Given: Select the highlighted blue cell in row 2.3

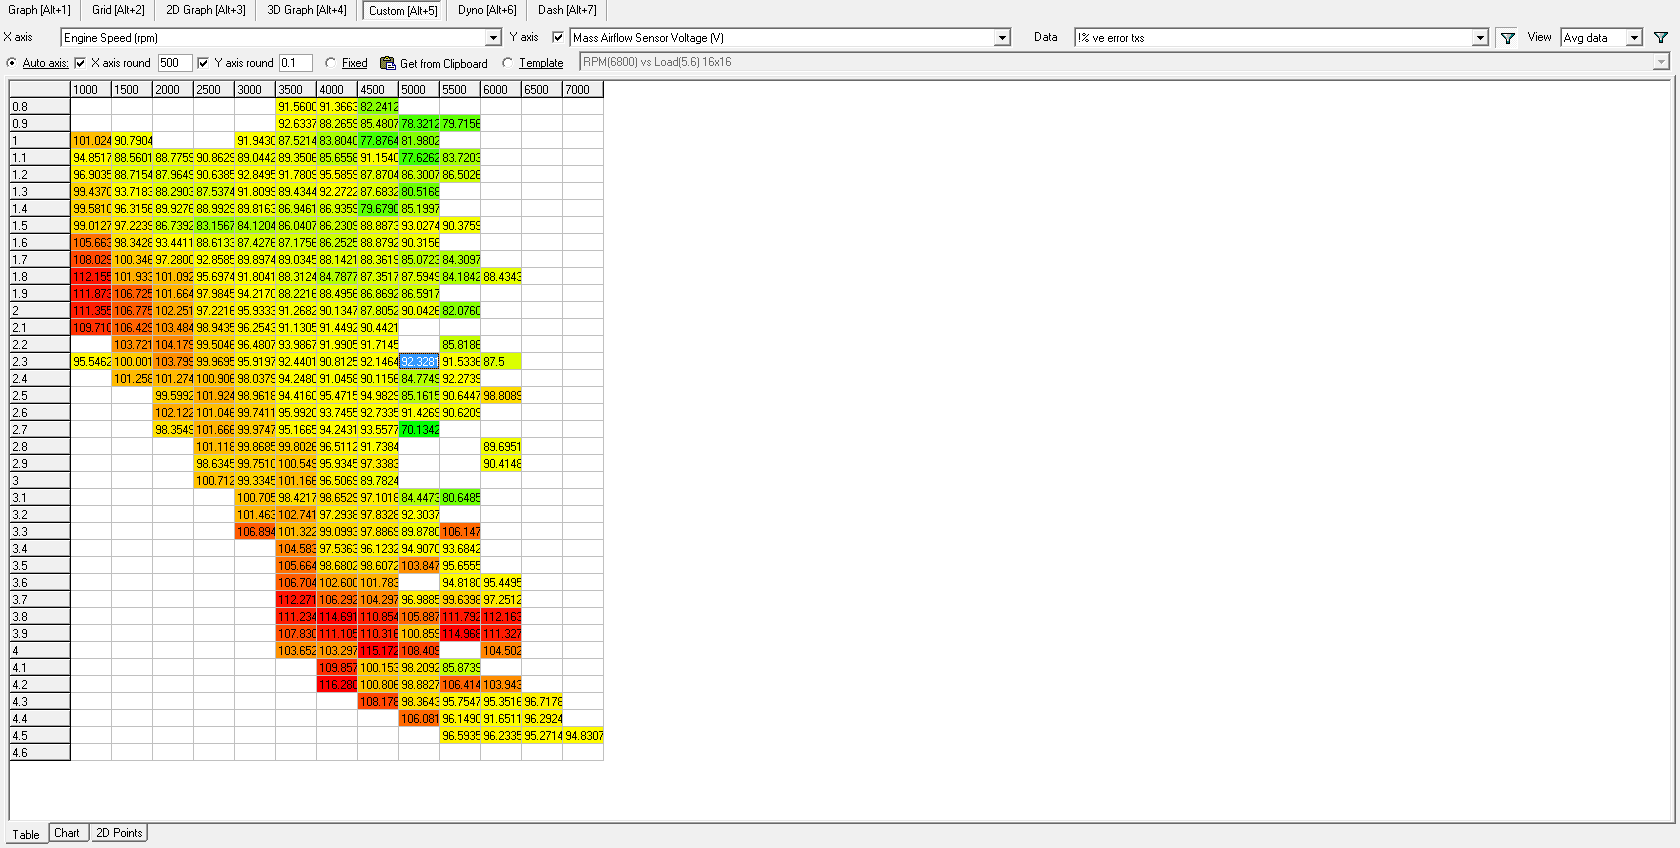Looking at the screenshot, I should [x=419, y=362].
